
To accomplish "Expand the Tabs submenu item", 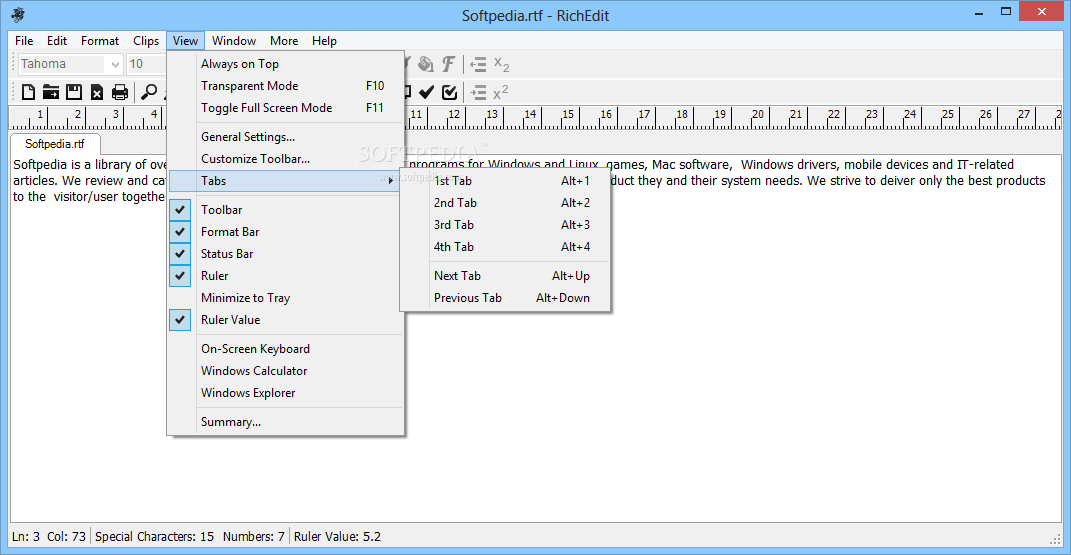I will [x=286, y=181].
